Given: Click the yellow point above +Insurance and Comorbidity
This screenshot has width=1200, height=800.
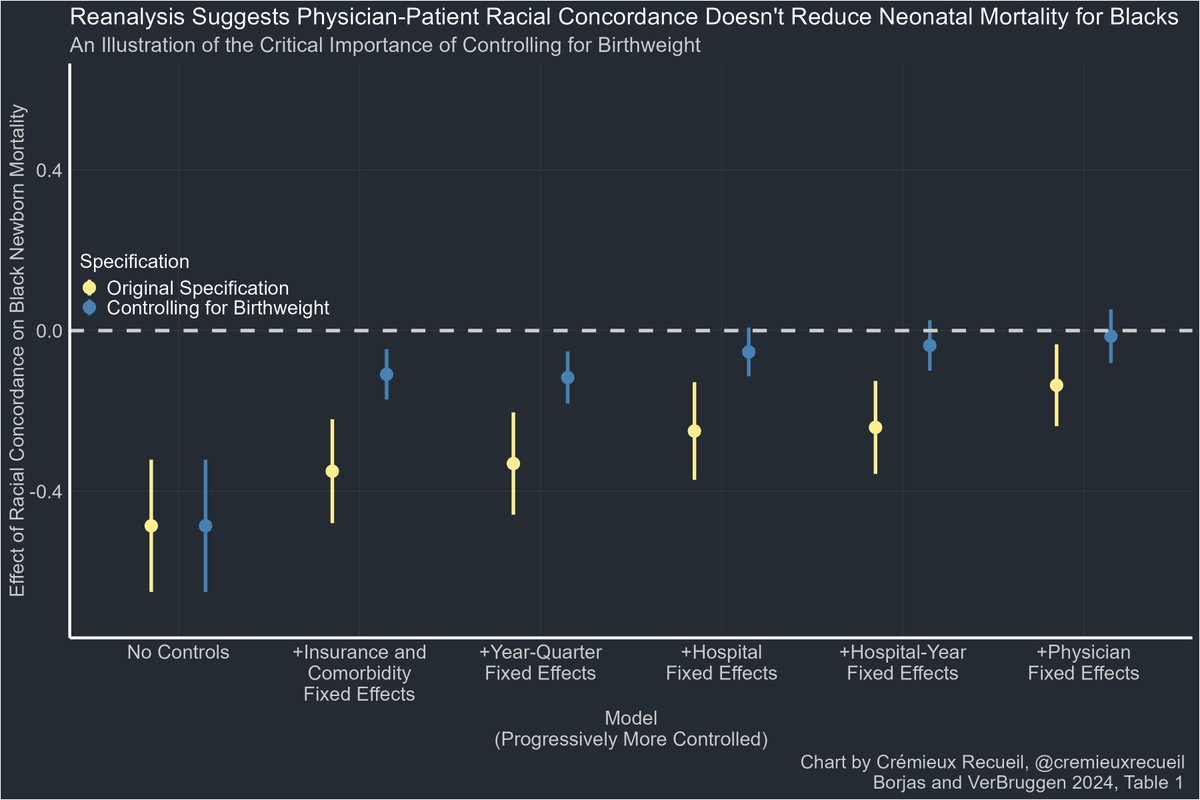Looking at the screenshot, I should tap(332, 471).
